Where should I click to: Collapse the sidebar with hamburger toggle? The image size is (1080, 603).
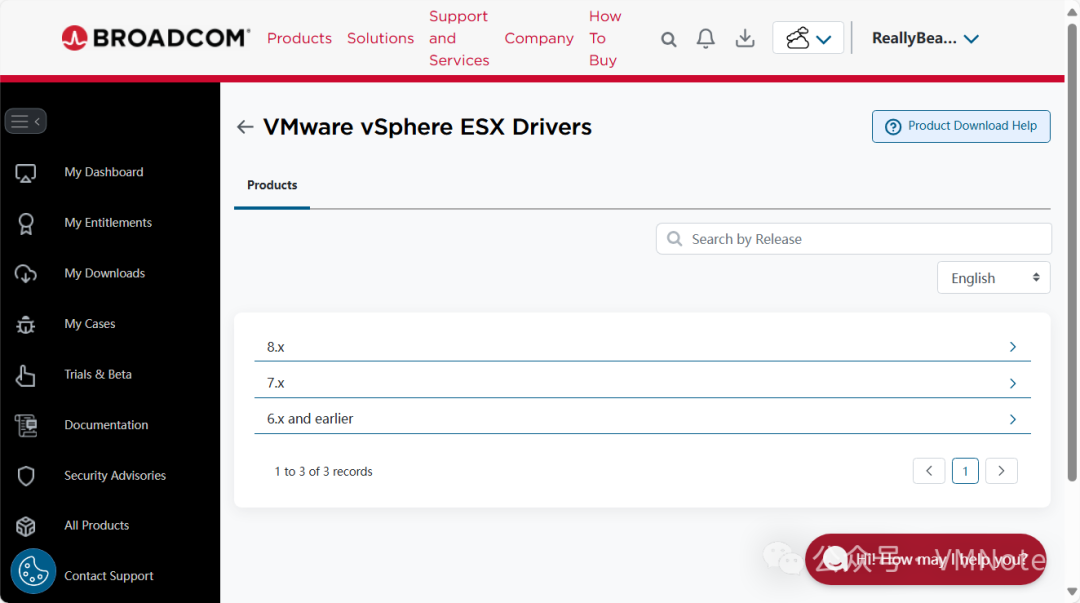pos(25,121)
